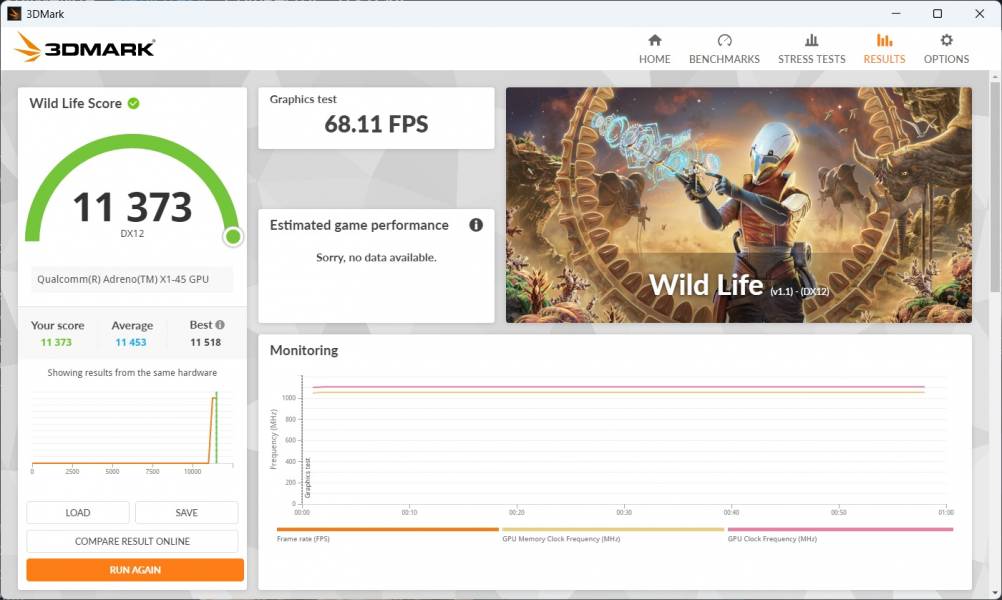
Task: Click Your score value 11 373
Action: coord(56,342)
